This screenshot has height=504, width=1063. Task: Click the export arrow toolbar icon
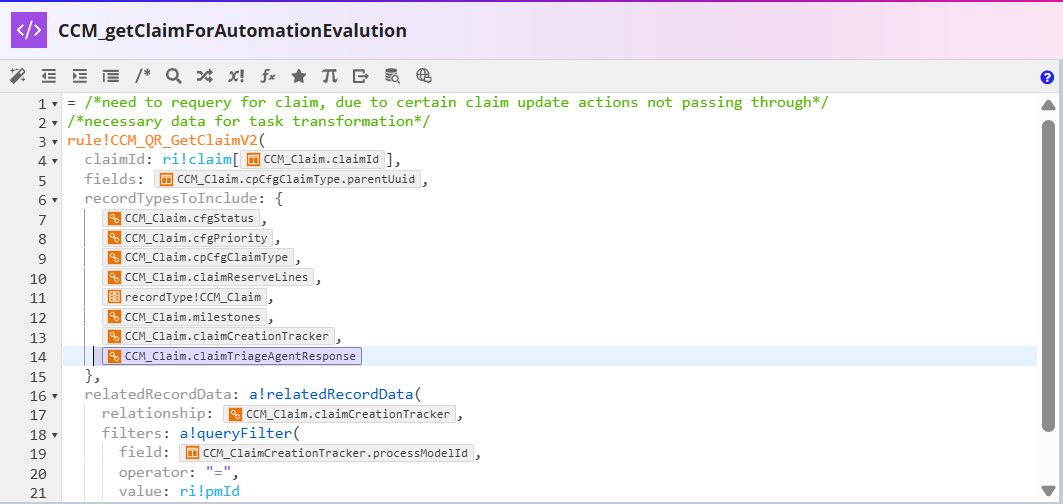click(361, 76)
